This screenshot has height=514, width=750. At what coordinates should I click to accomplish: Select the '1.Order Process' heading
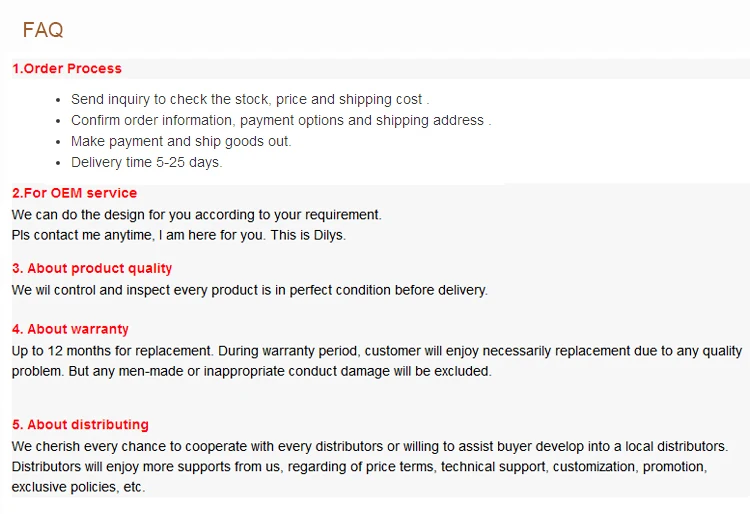67,69
